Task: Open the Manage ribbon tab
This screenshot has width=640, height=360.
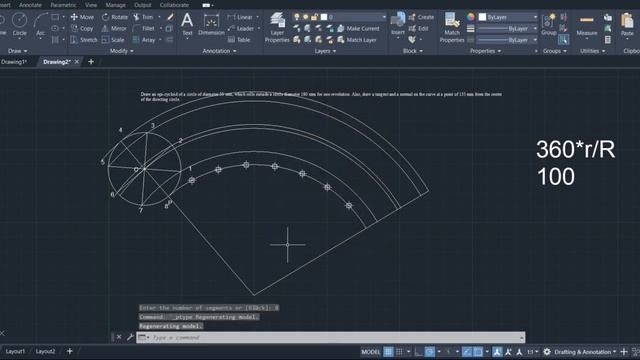Action: tap(116, 5)
